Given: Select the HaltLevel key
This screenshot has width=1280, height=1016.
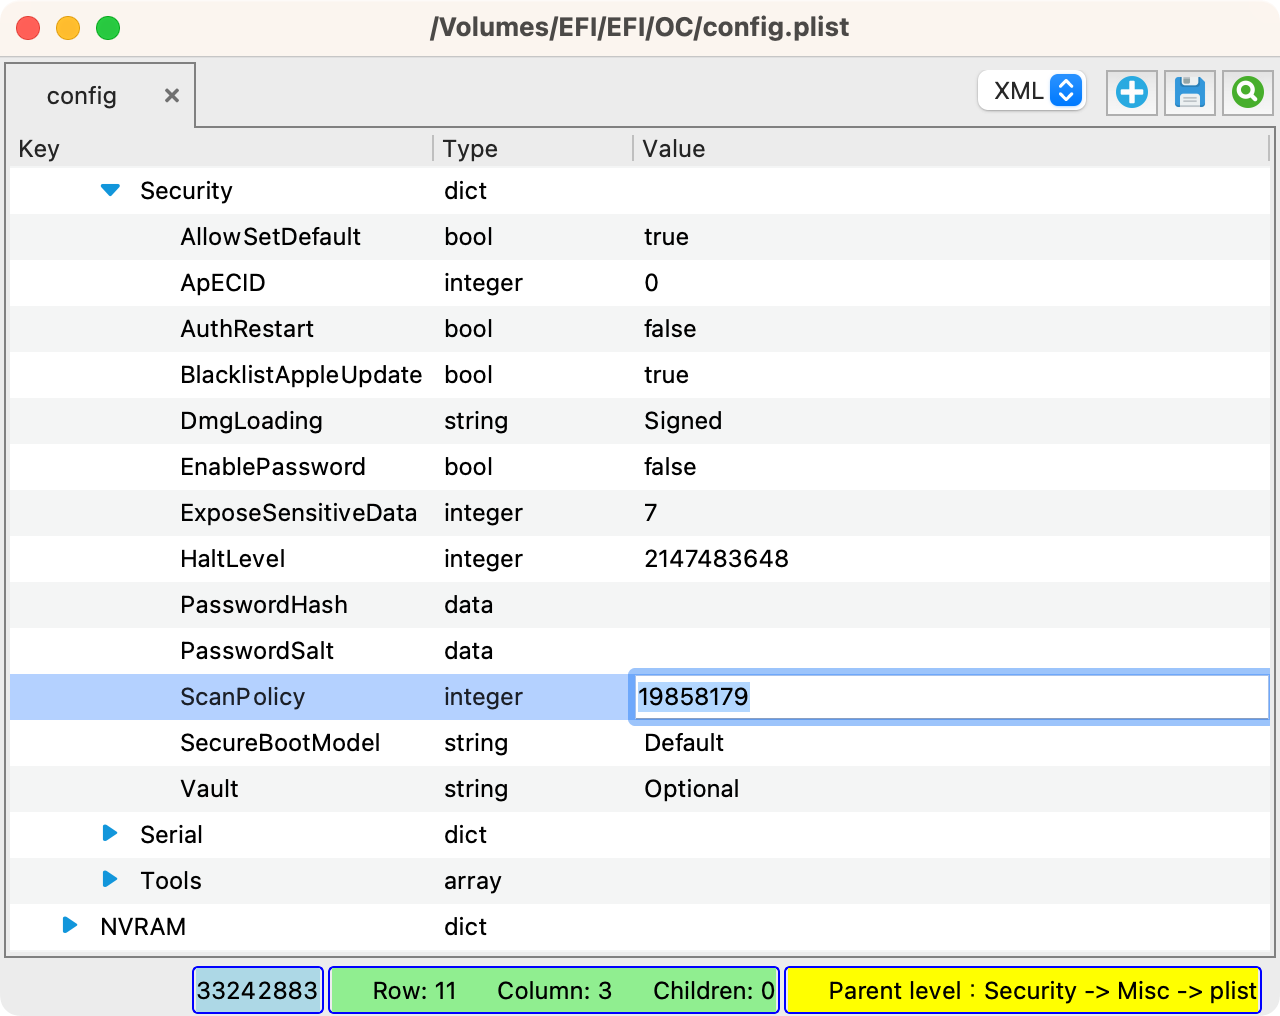Looking at the screenshot, I should [x=233, y=559].
